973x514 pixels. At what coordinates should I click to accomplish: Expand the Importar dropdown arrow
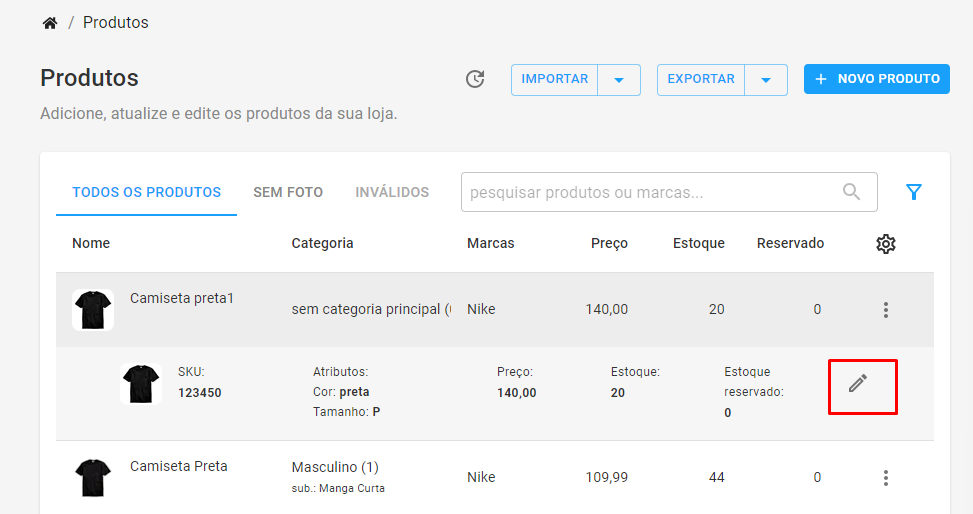tap(619, 79)
